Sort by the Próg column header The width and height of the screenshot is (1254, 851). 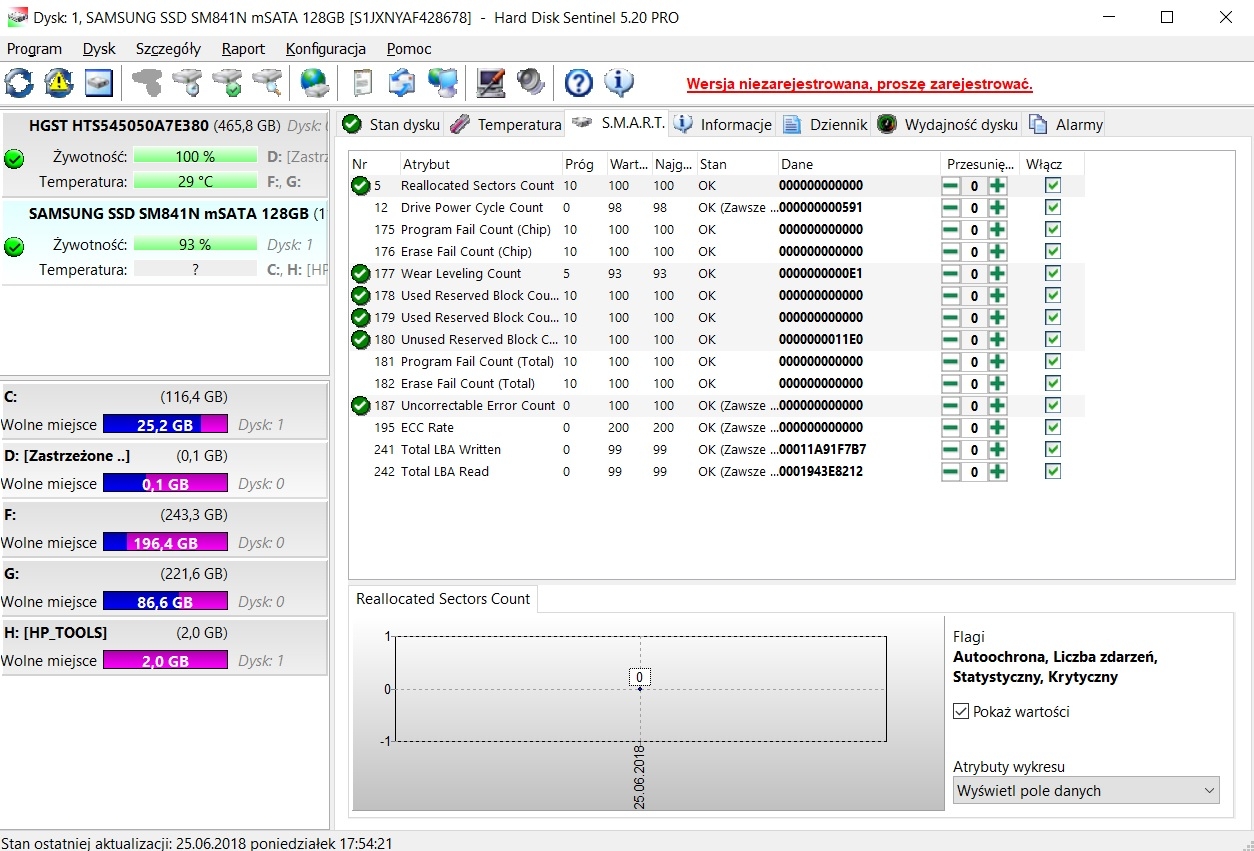coord(584,164)
